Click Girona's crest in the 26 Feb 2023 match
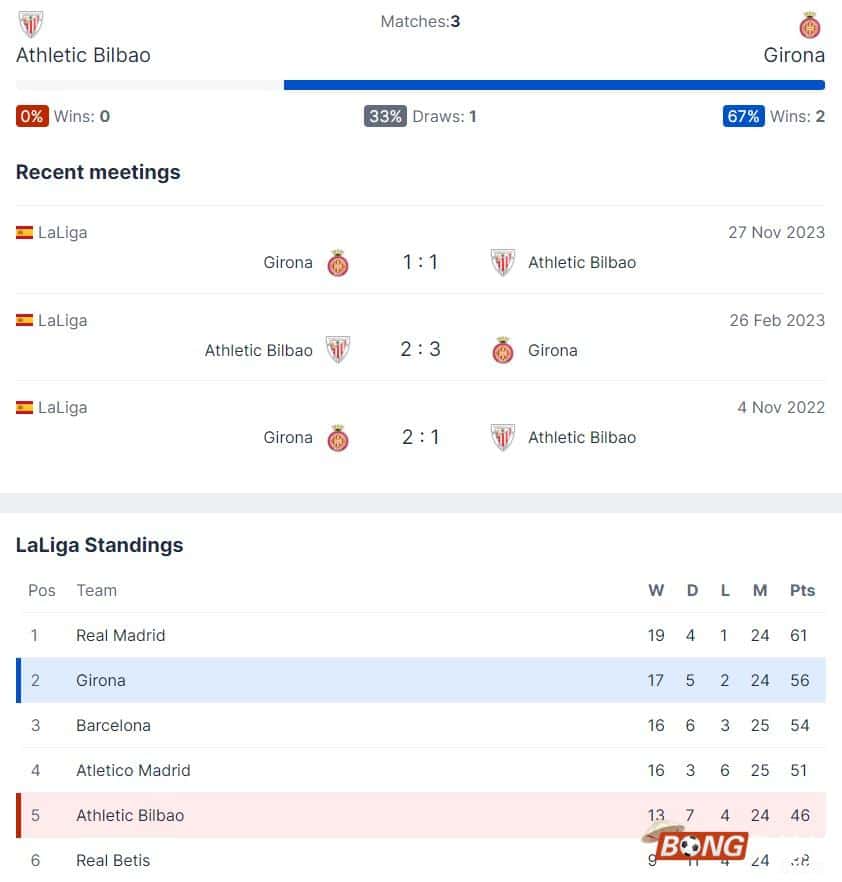Image resolution: width=842 pixels, height=882 pixels. click(x=503, y=350)
